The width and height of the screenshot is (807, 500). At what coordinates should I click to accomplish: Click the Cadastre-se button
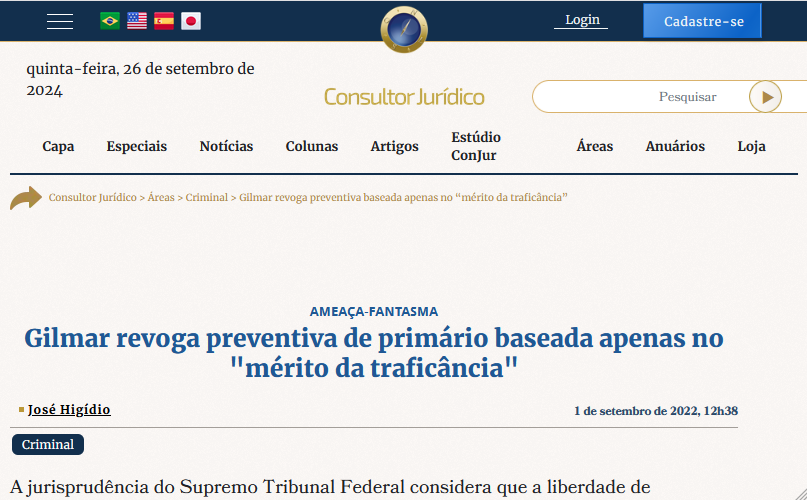703,21
